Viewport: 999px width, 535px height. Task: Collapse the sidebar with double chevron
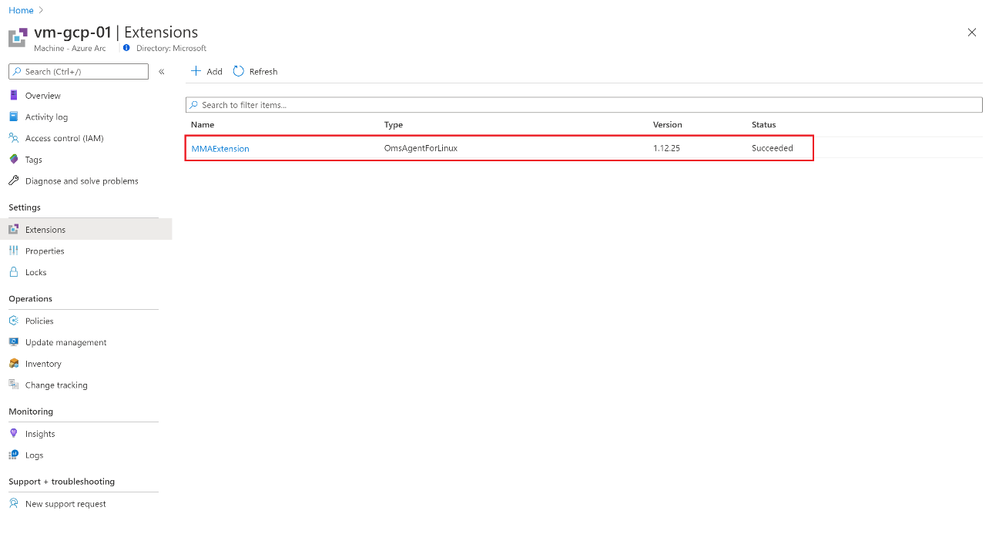pyautogui.click(x=162, y=71)
